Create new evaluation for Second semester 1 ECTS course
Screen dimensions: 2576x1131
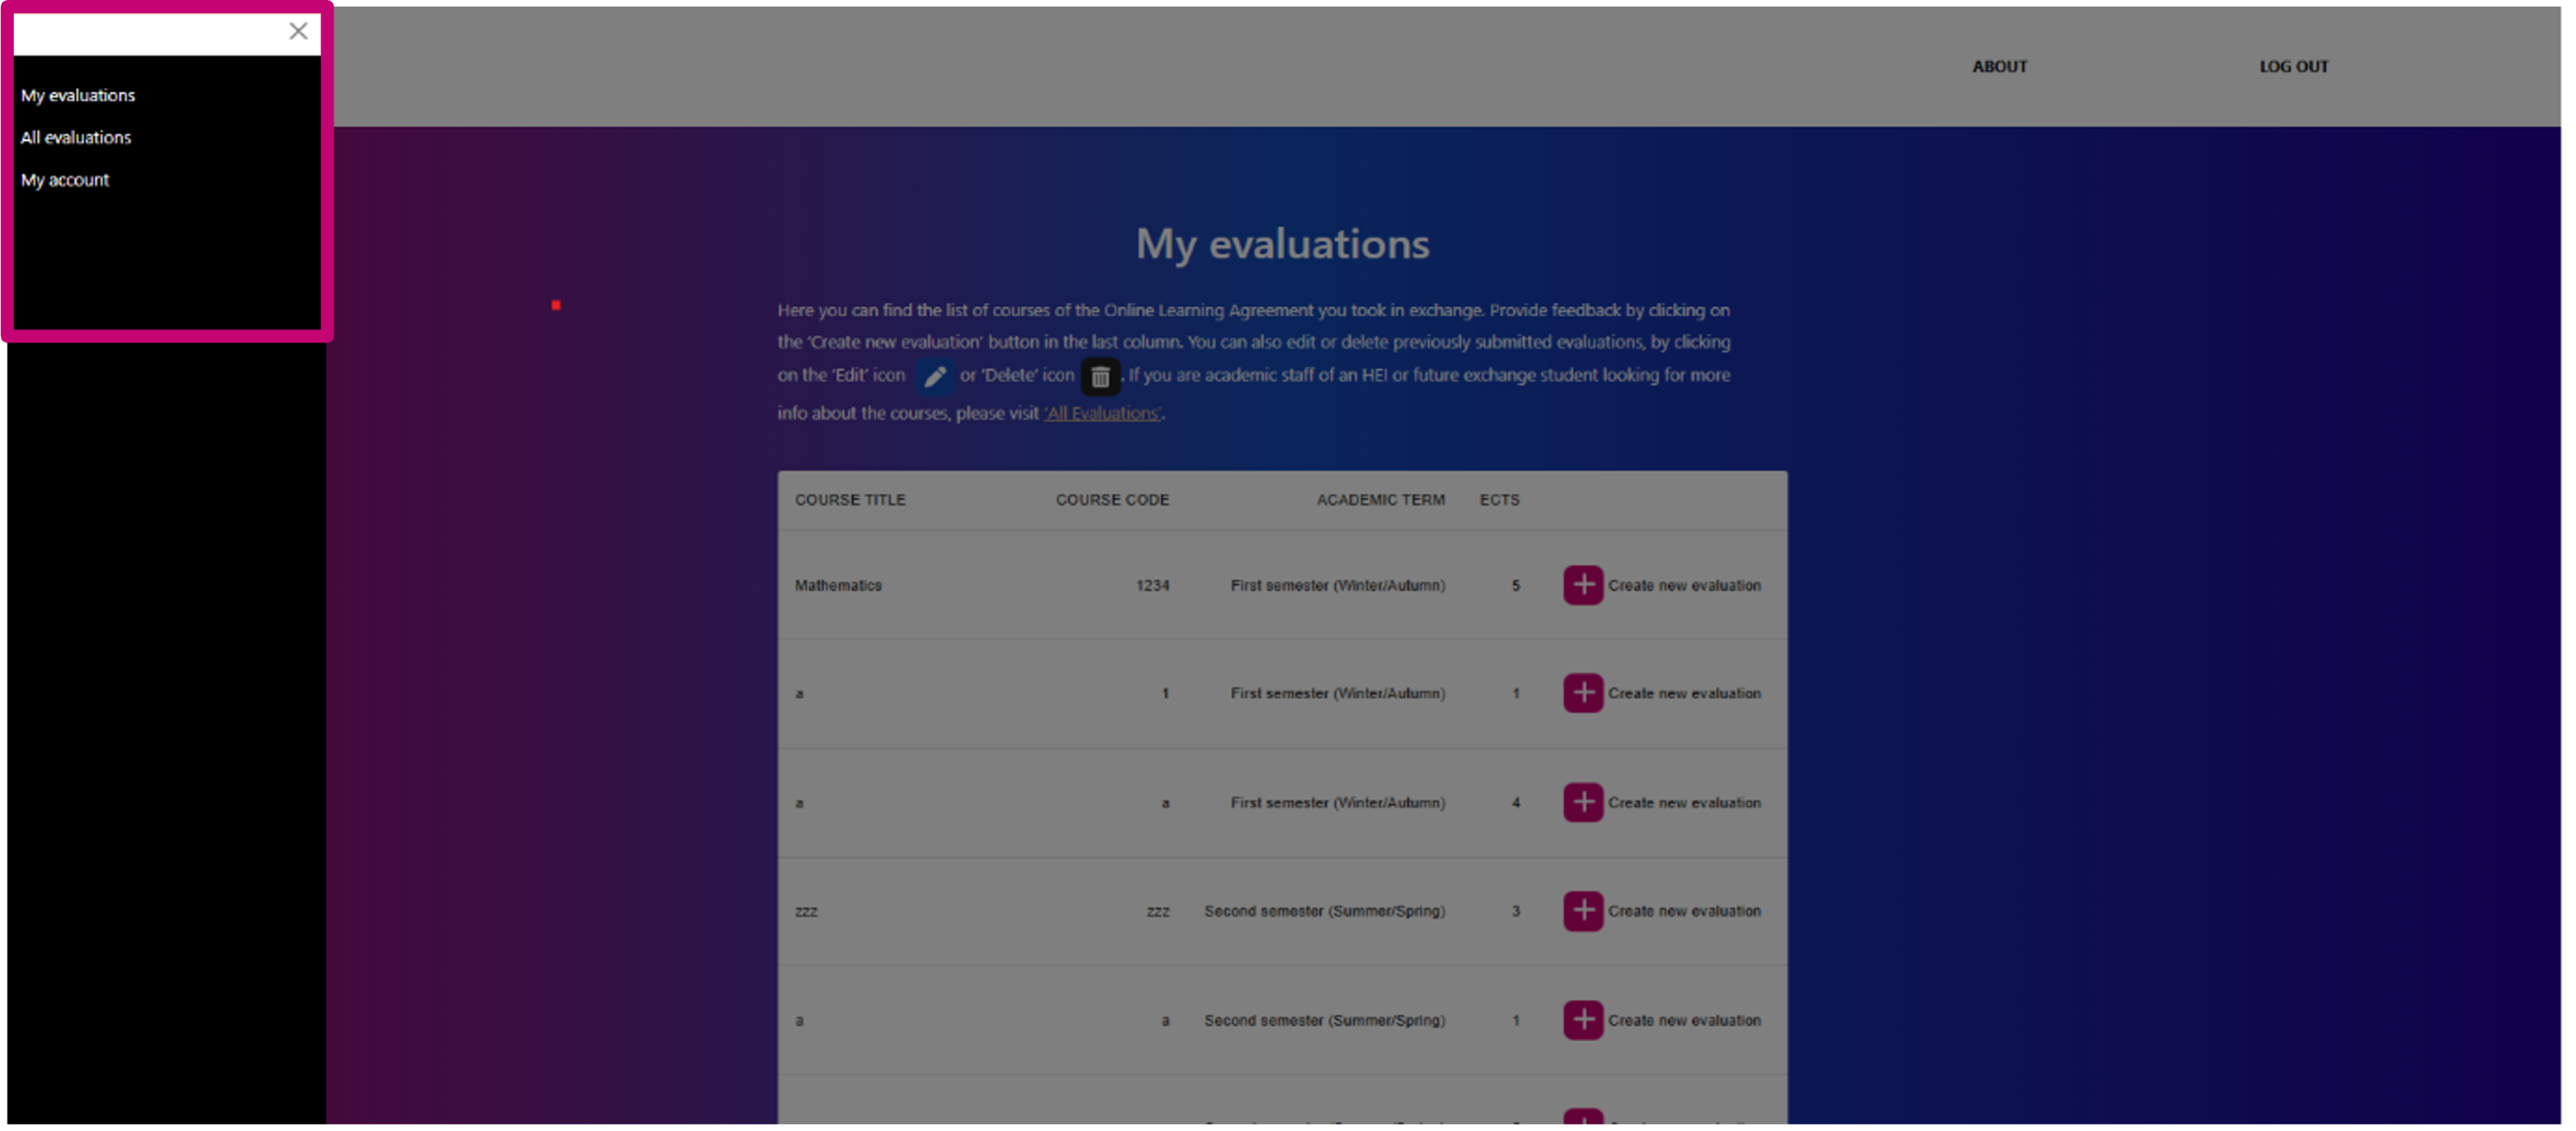[x=1684, y=1020]
